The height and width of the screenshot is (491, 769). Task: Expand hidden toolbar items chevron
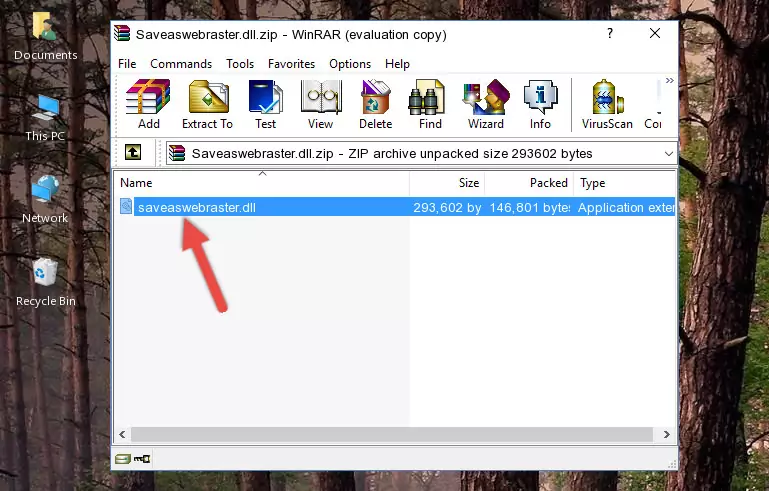click(x=669, y=80)
